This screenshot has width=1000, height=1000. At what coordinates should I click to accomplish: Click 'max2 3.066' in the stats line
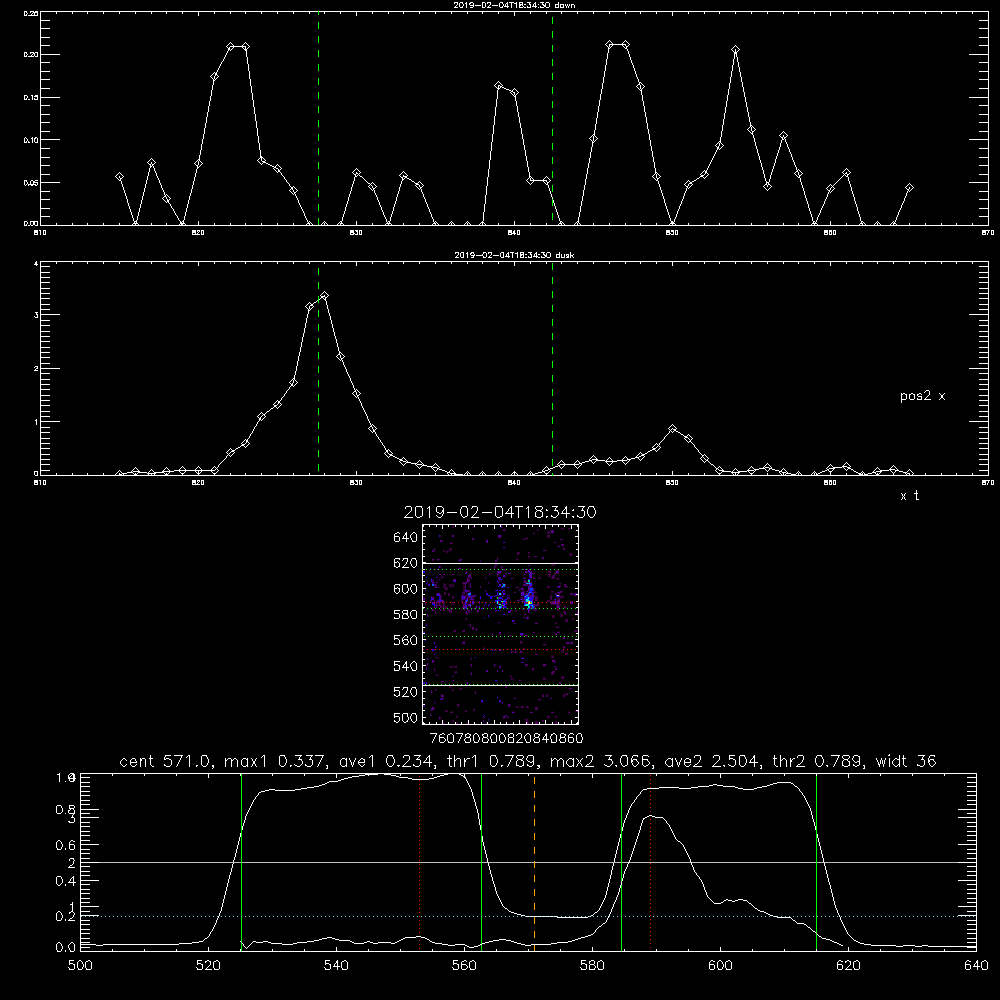(x=600, y=761)
